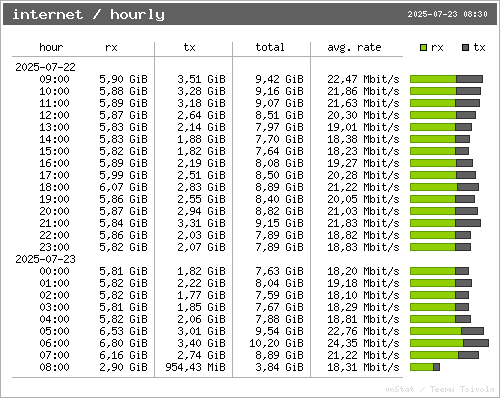Click the traffic bar for 18,31 Mbit/s row
This screenshot has height=398, width=500.
[x=425, y=367]
